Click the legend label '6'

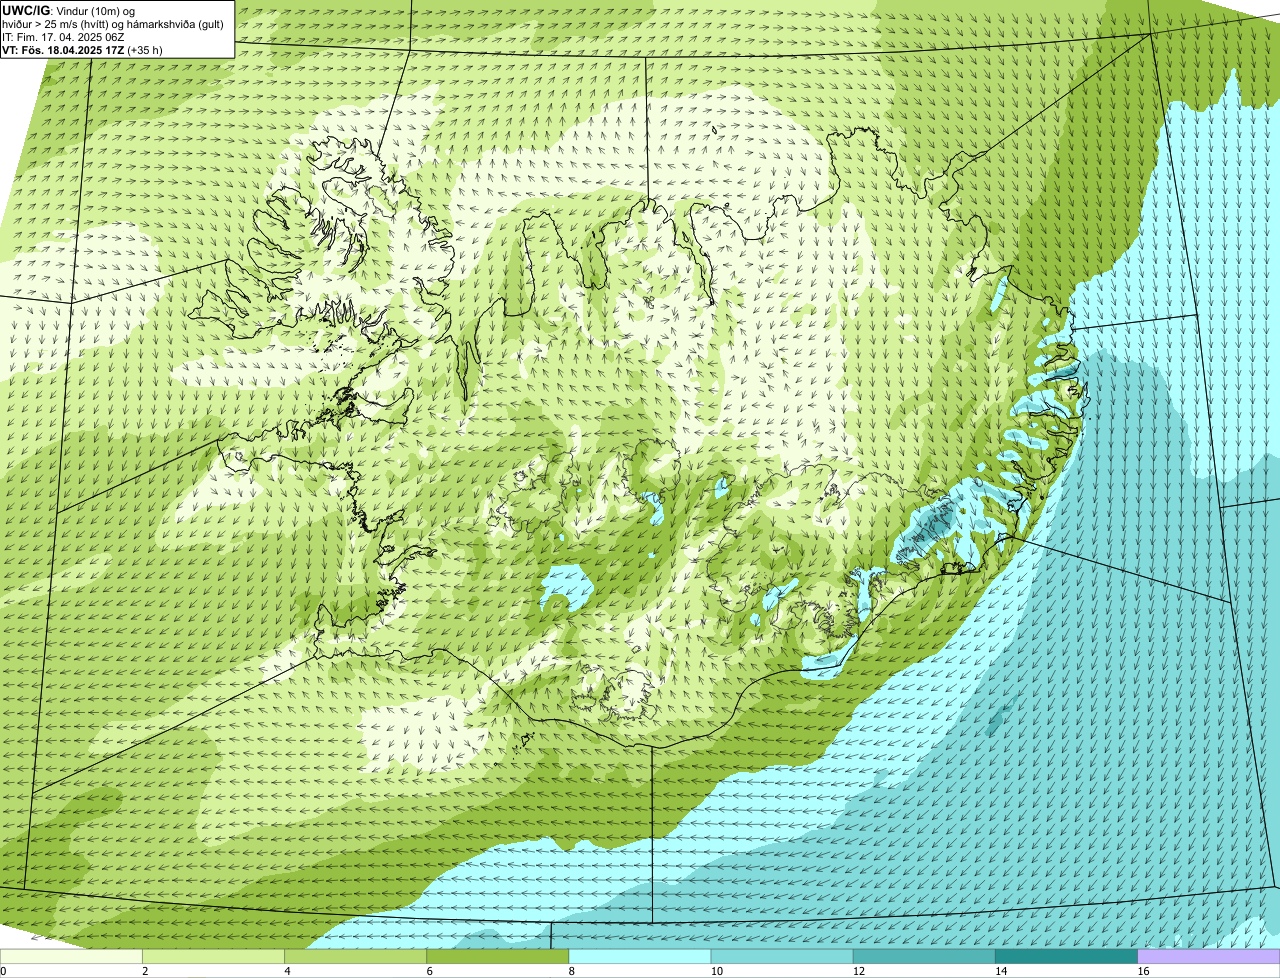pos(429,971)
